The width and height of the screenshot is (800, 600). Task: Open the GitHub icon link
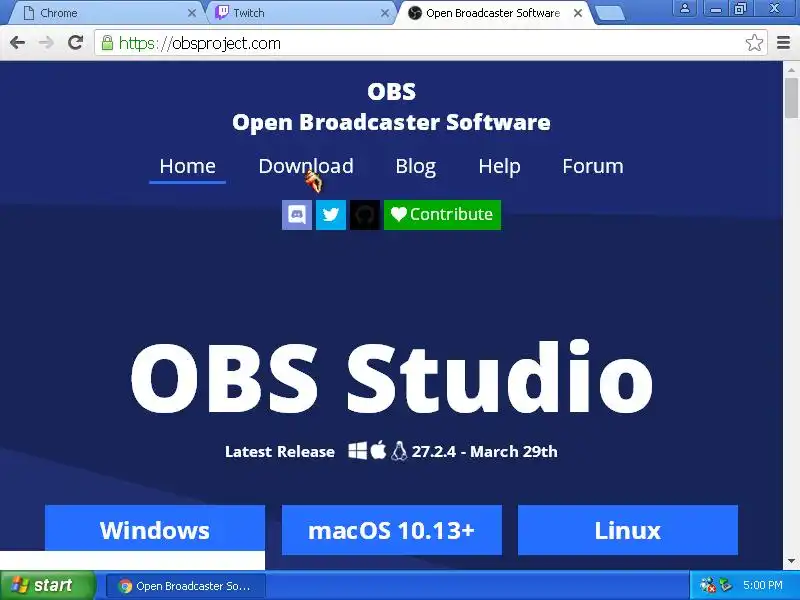click(x=365, y=215)
